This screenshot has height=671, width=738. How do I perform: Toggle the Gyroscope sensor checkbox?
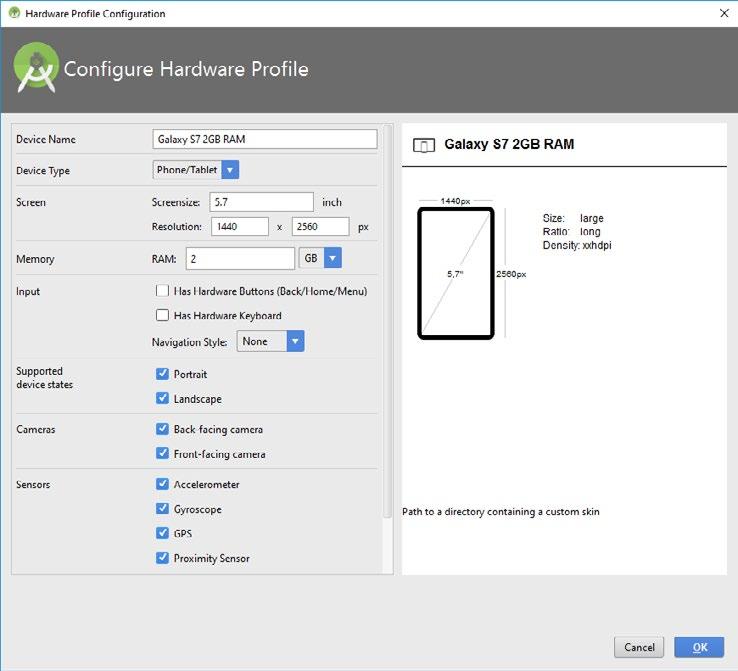point(162,508)
